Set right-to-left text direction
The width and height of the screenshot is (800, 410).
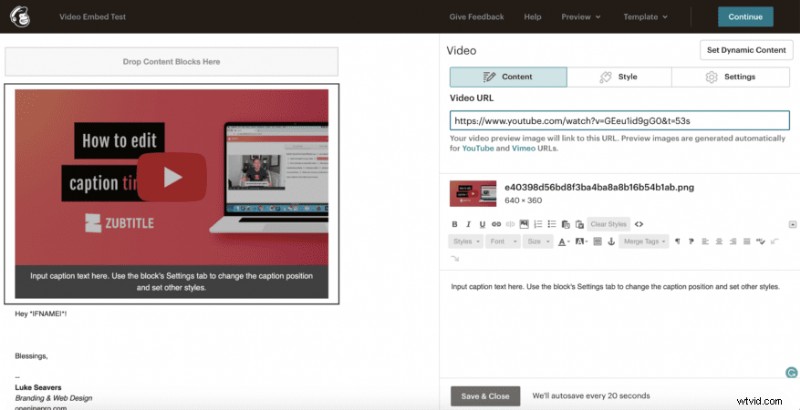point(691,241)
